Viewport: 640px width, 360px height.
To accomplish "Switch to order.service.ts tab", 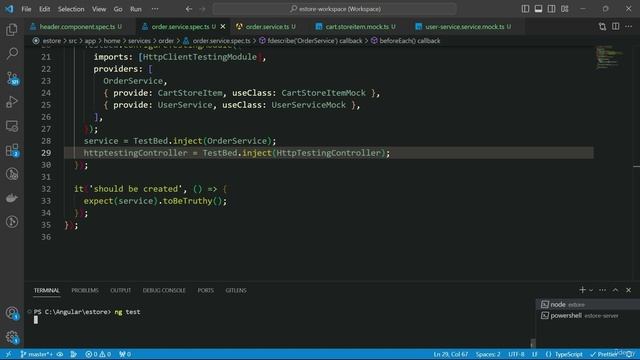I will [x=267, y=27].
